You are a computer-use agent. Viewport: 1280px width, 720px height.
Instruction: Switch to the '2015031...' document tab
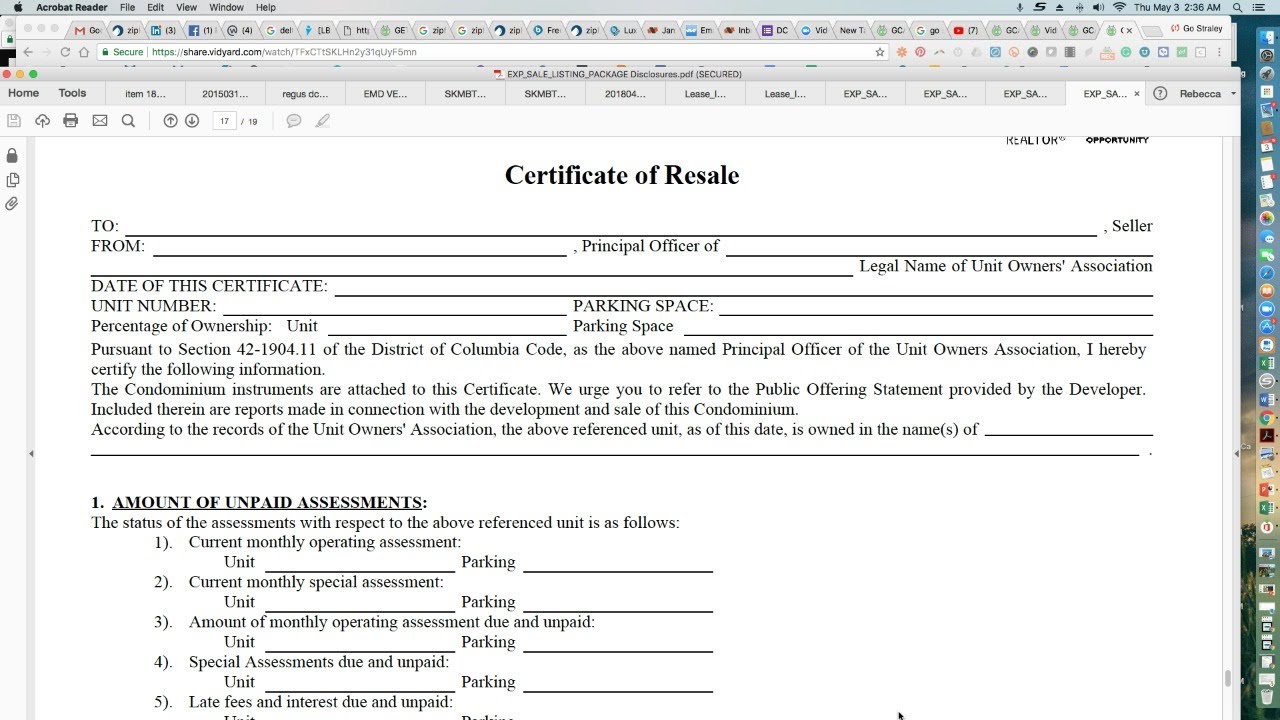(x=225, y=94)
